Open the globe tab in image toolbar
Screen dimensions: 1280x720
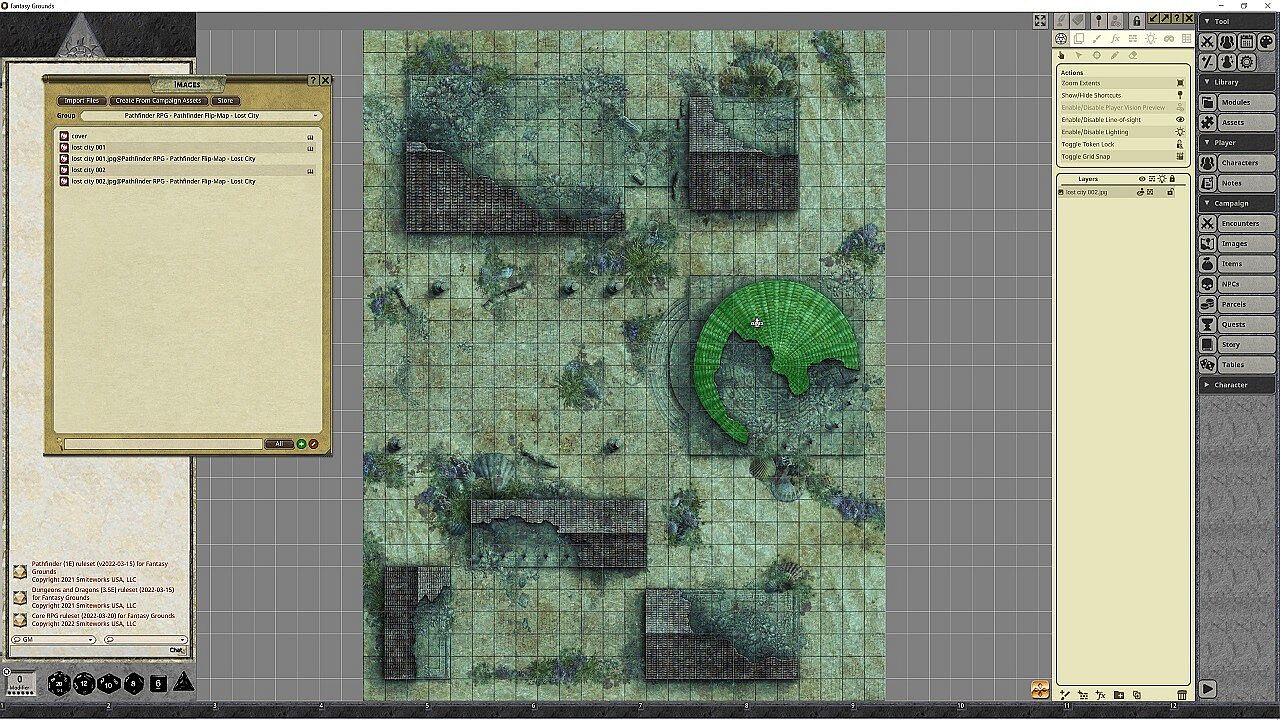click(x=1061, y=39)
